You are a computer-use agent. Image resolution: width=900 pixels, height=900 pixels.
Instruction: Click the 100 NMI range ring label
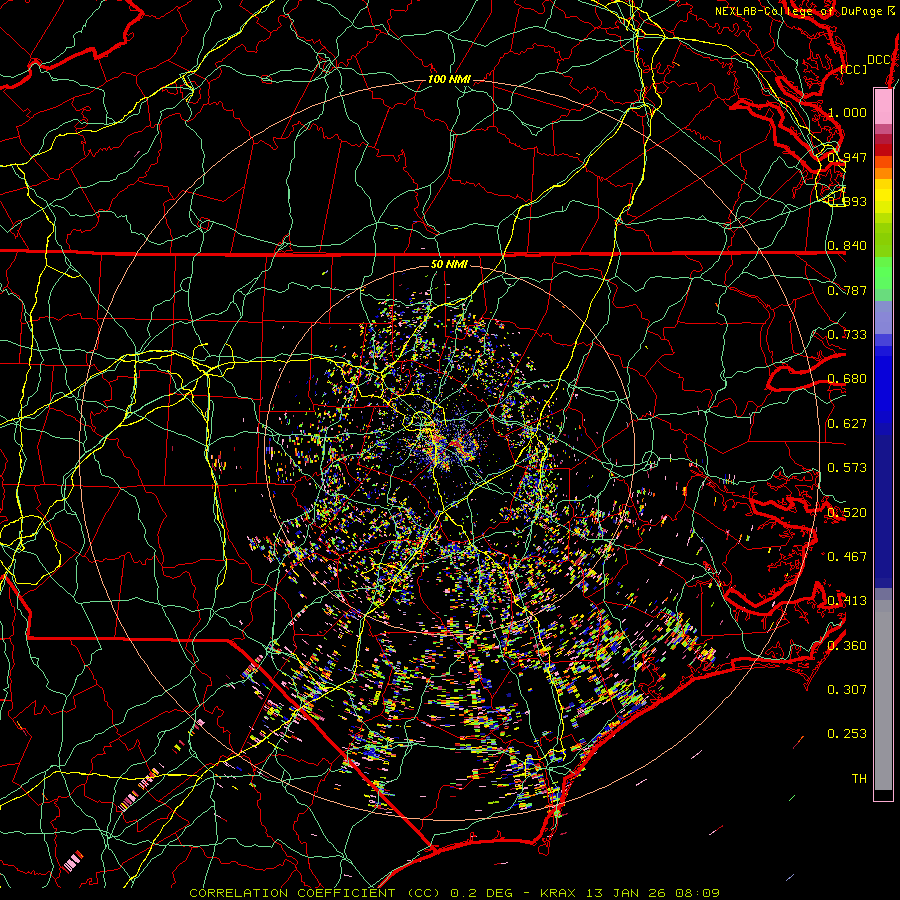[x=449, y=79]
